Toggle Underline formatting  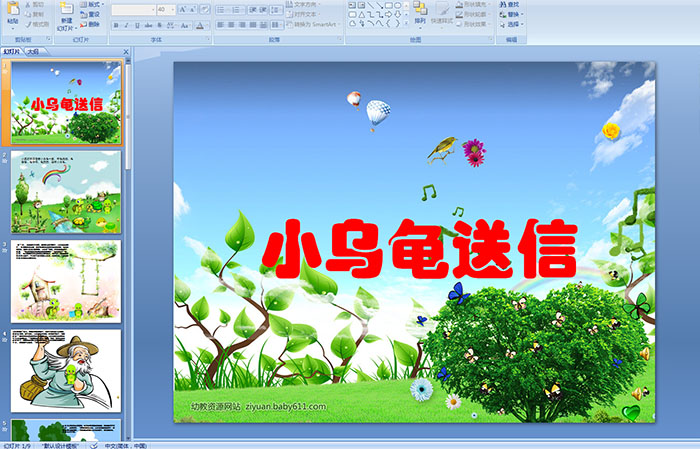138,25
